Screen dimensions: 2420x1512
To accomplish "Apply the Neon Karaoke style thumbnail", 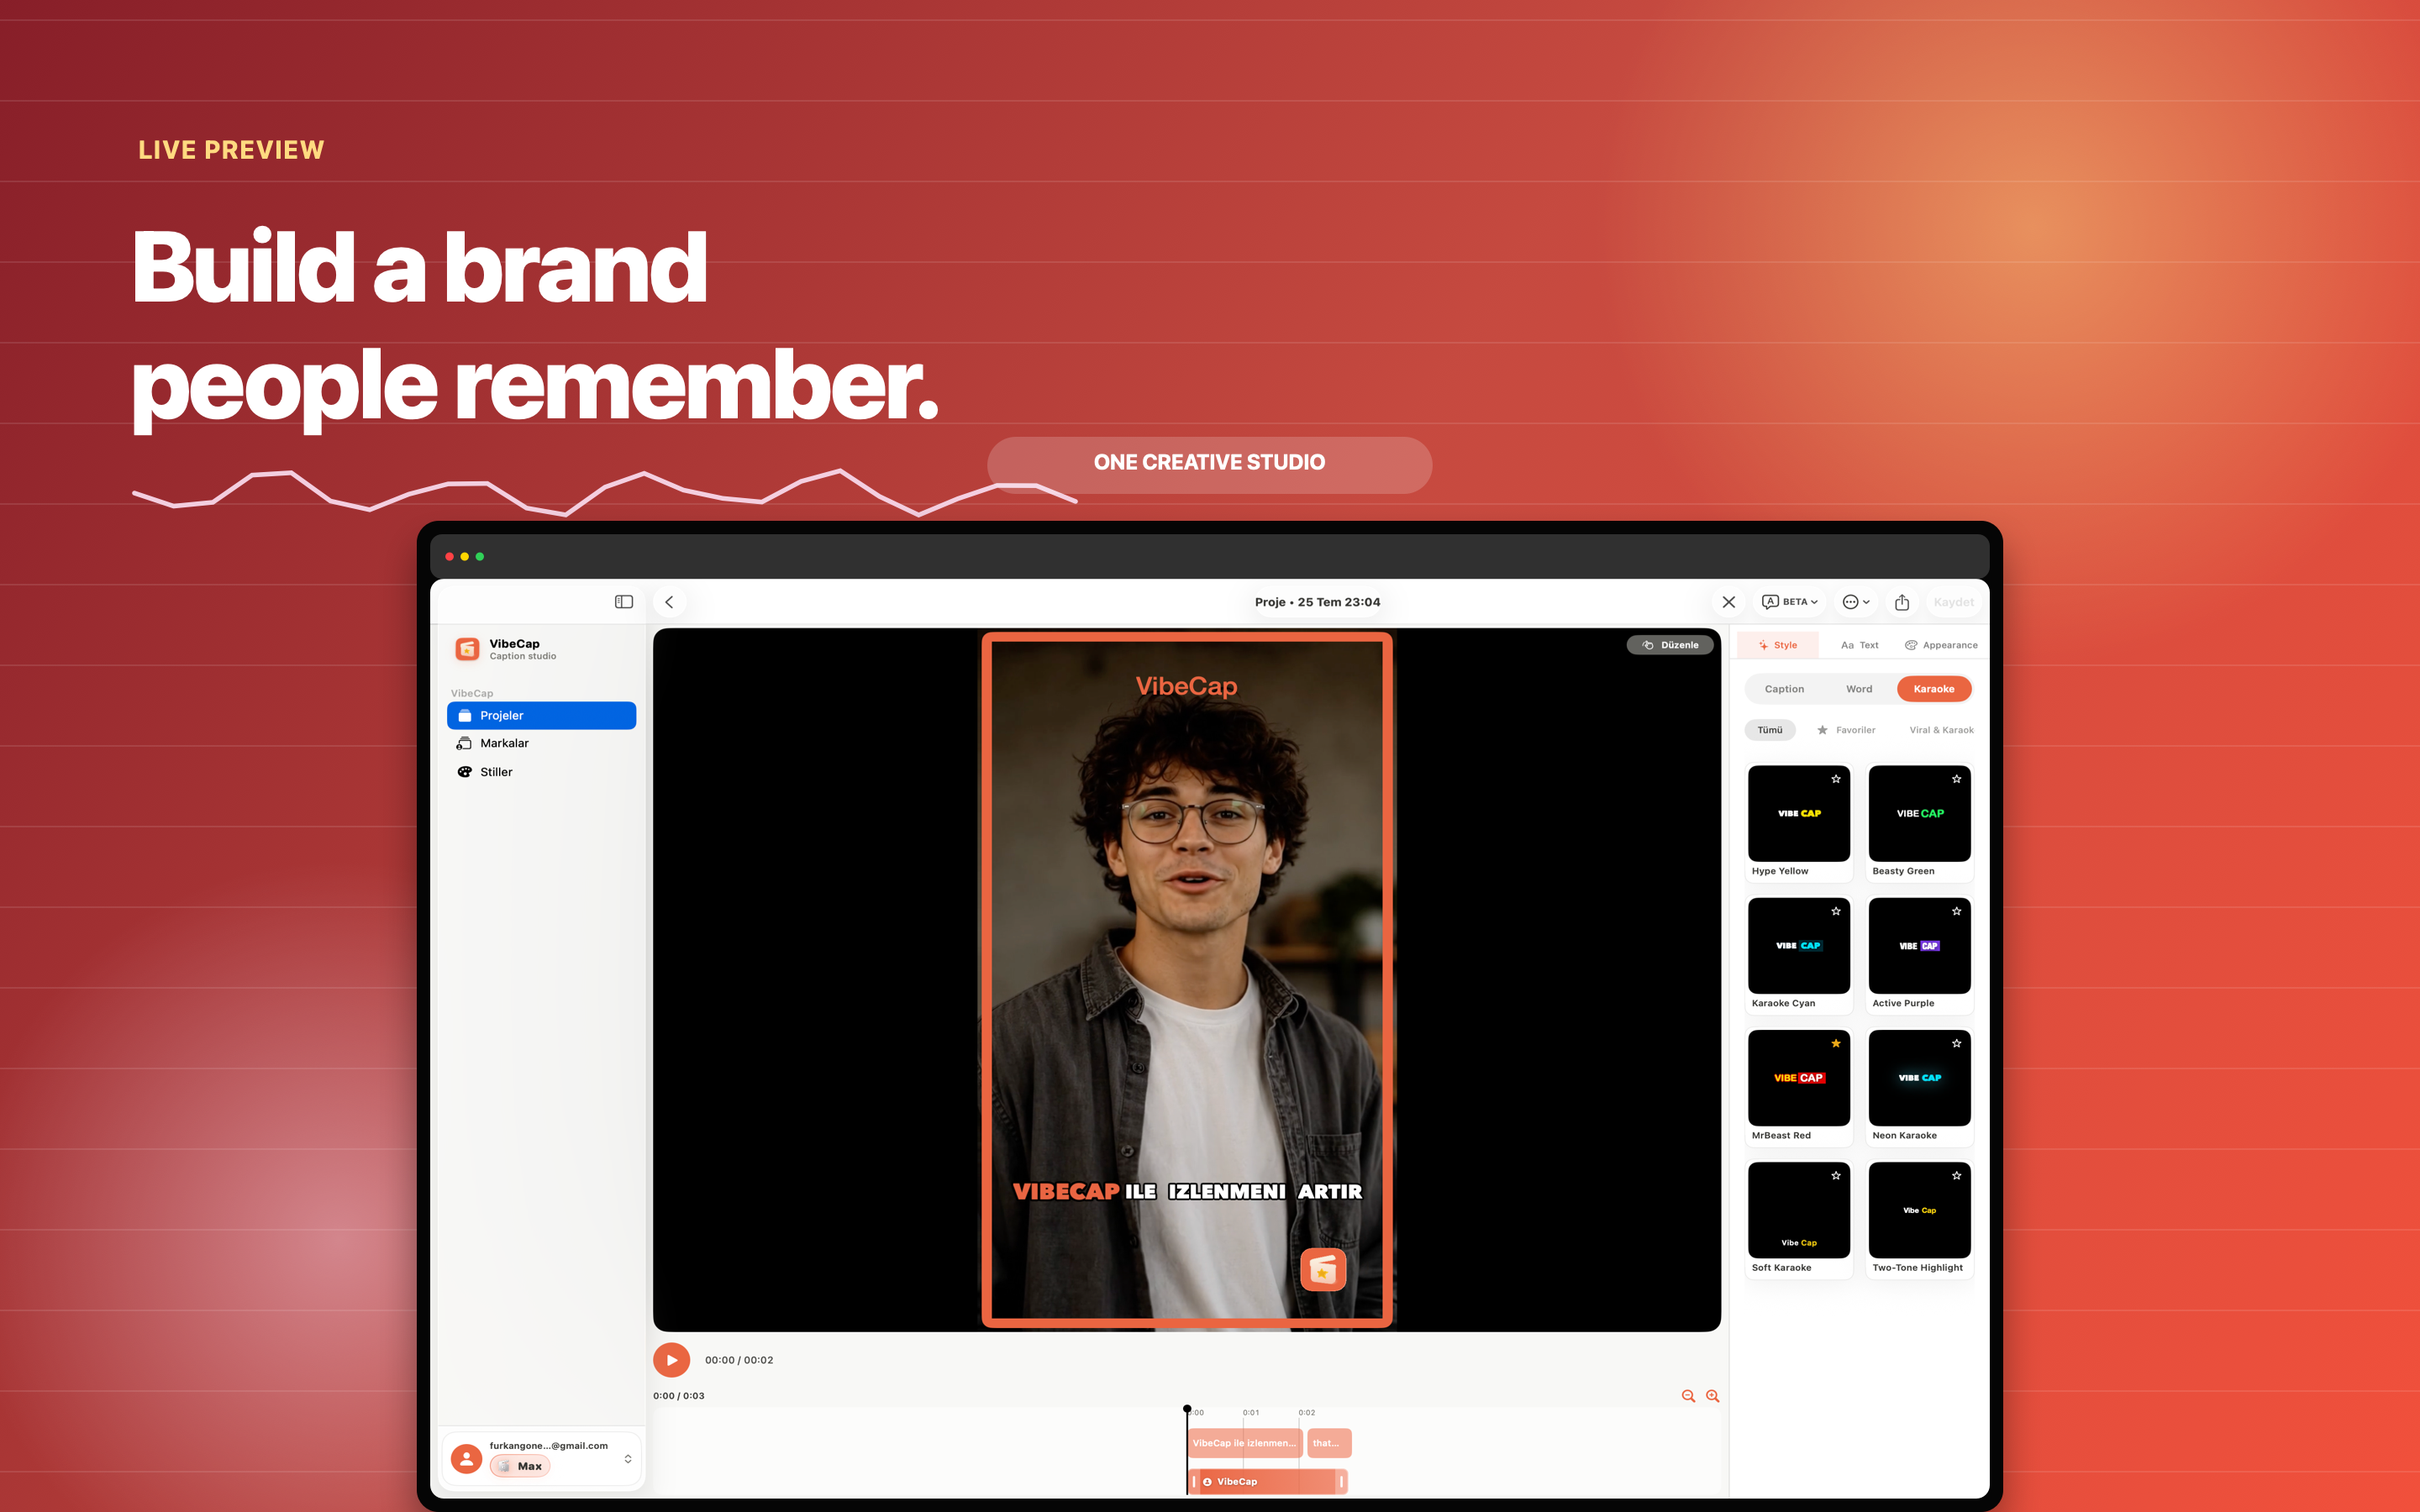I will (1920, 1078).
